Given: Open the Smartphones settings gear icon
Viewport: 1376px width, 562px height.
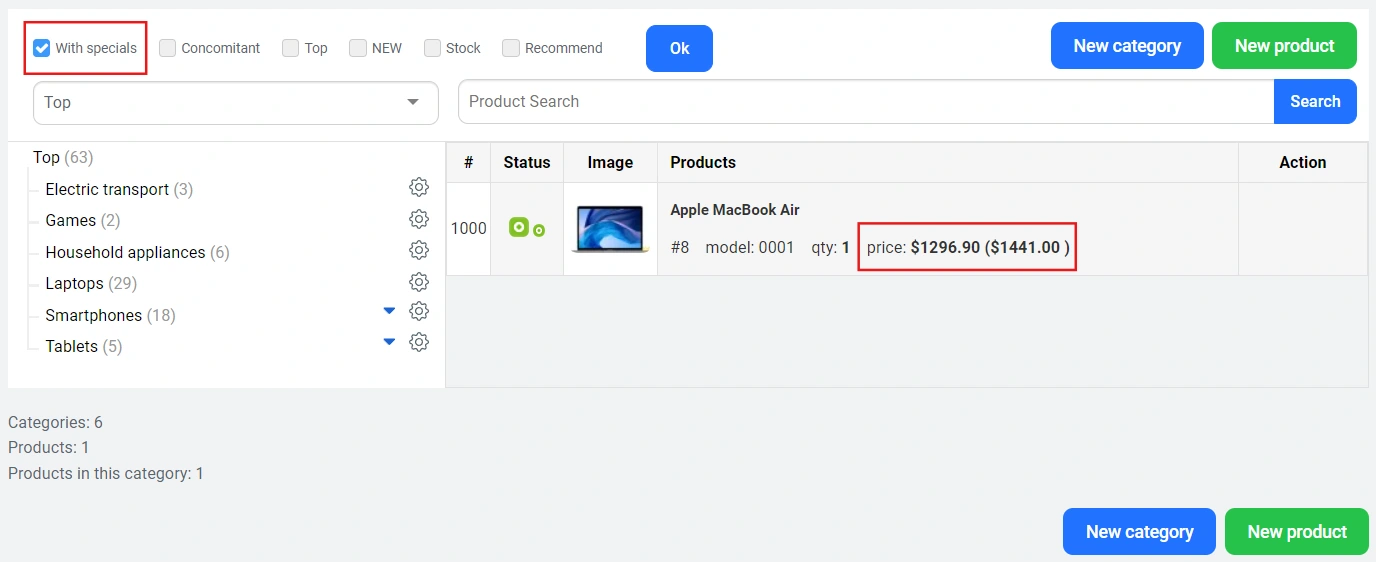Looking at the screenshot, I should click(419, 311).
